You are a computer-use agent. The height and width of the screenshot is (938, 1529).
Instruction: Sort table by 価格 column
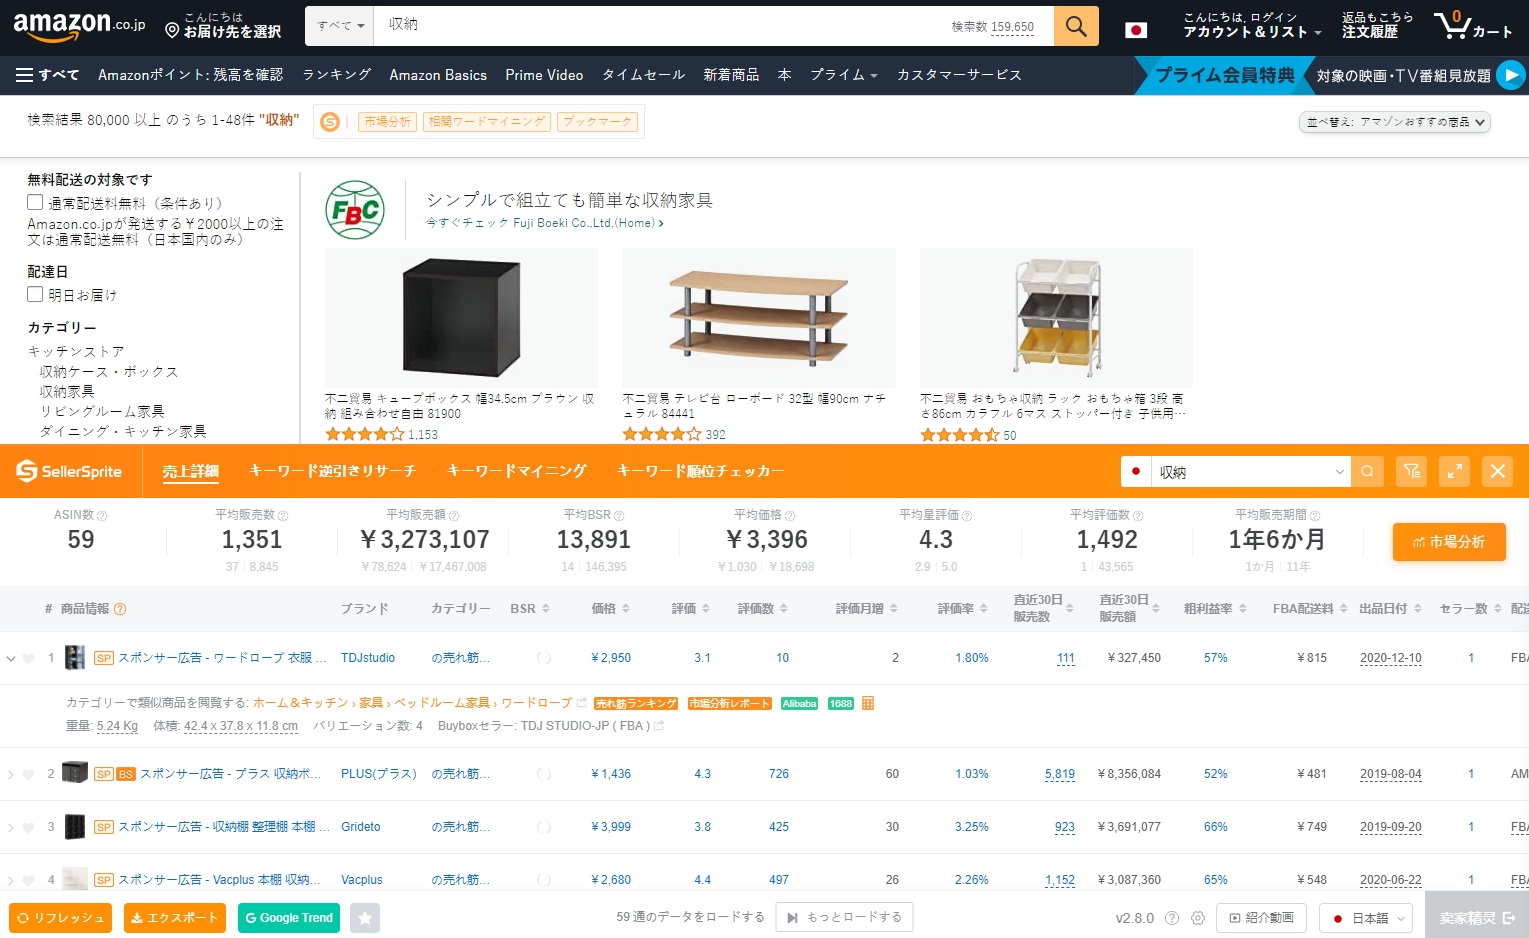610,609
